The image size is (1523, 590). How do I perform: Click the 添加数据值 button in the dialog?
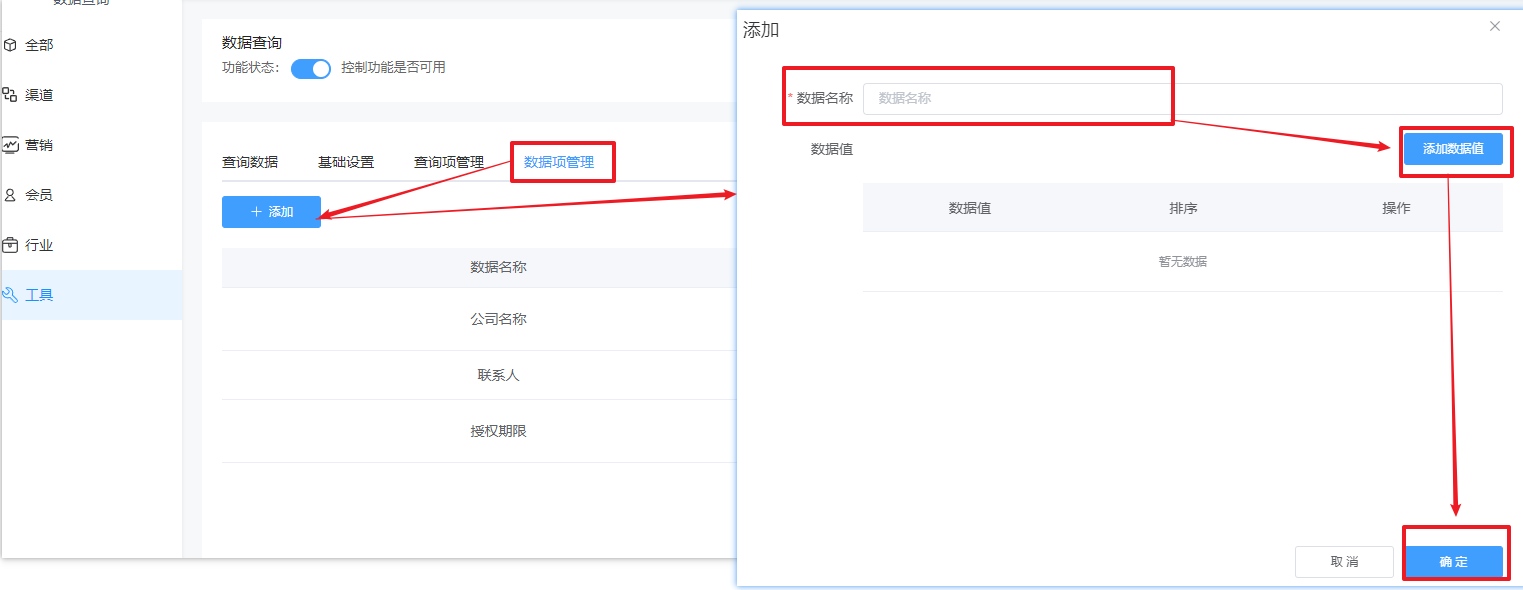click(x=1455, y=148)
